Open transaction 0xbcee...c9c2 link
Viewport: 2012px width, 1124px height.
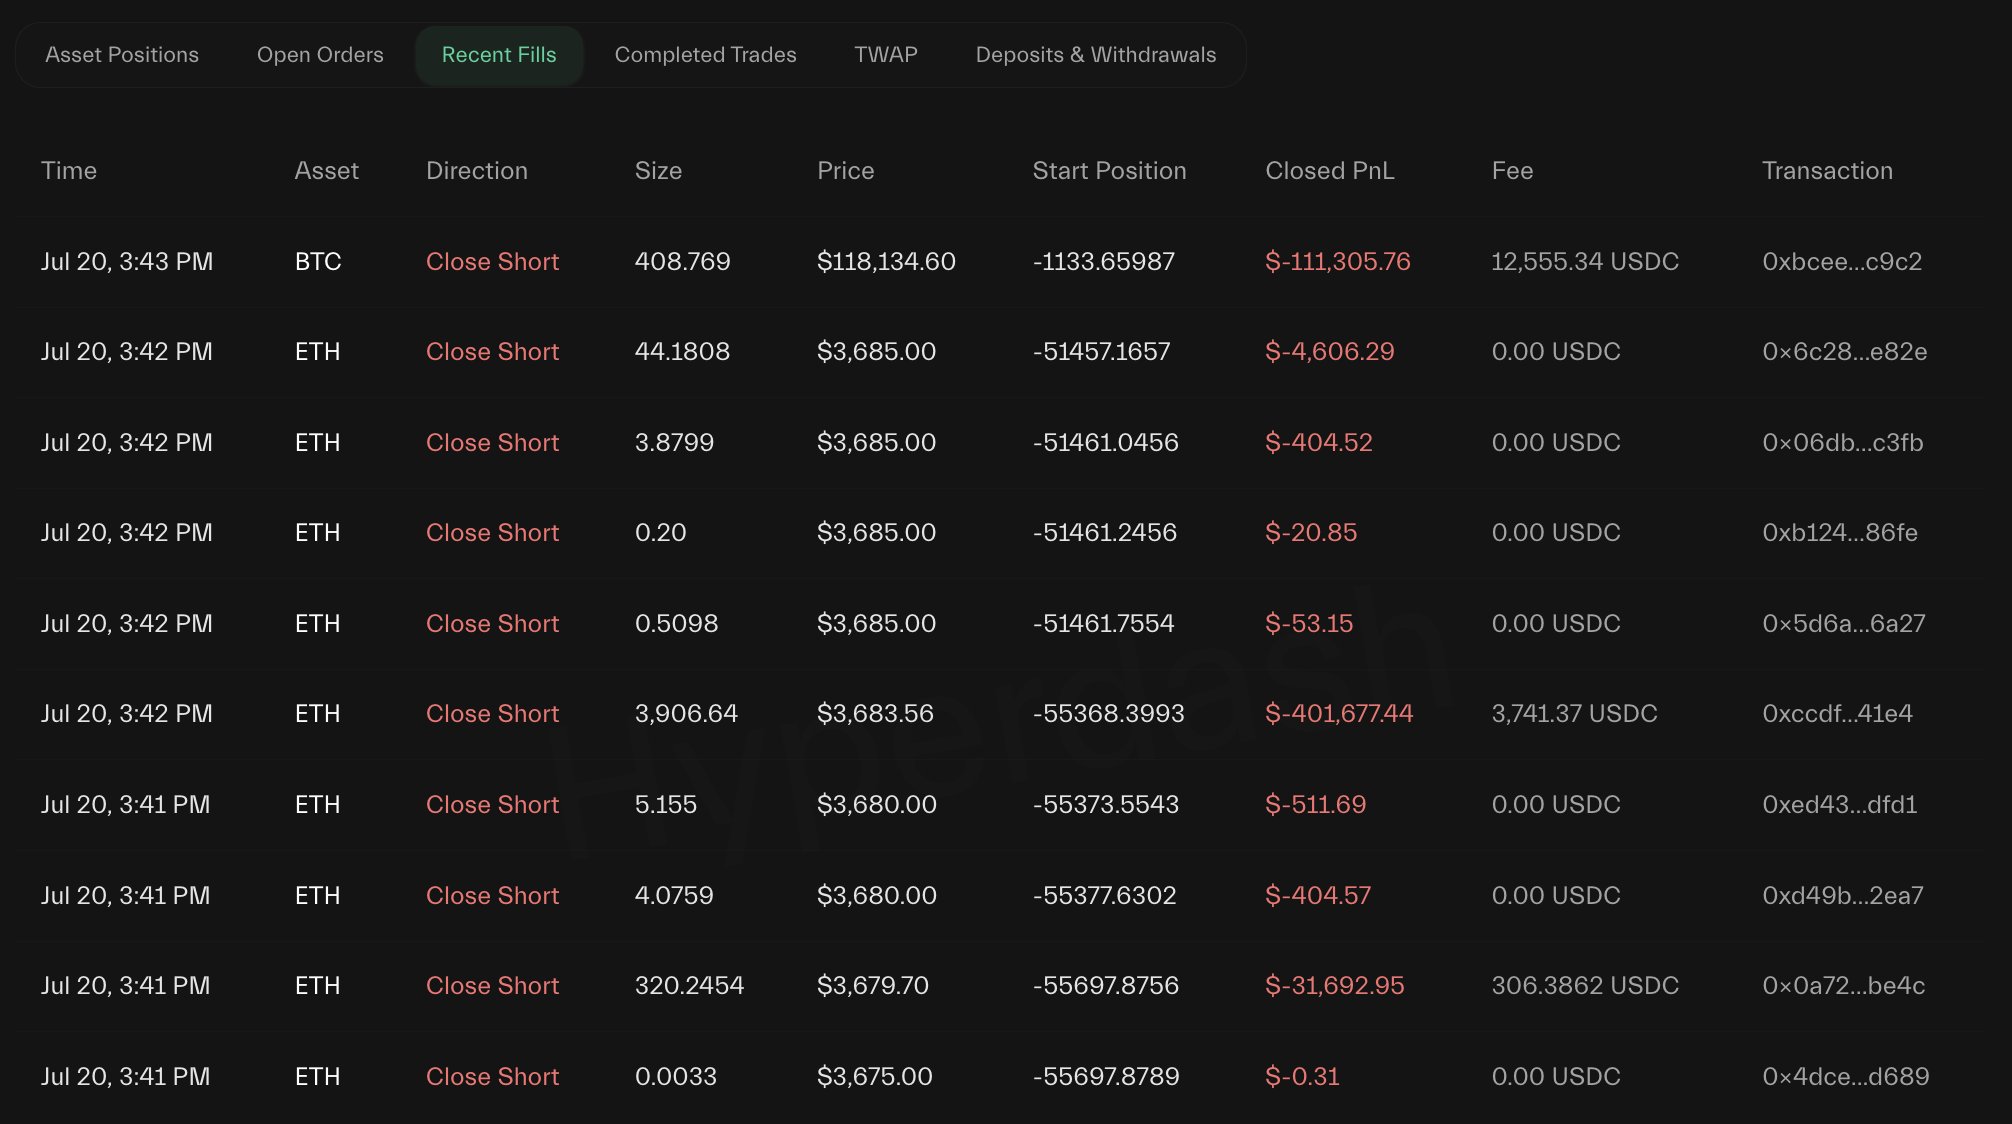(x=1842, y=262)
